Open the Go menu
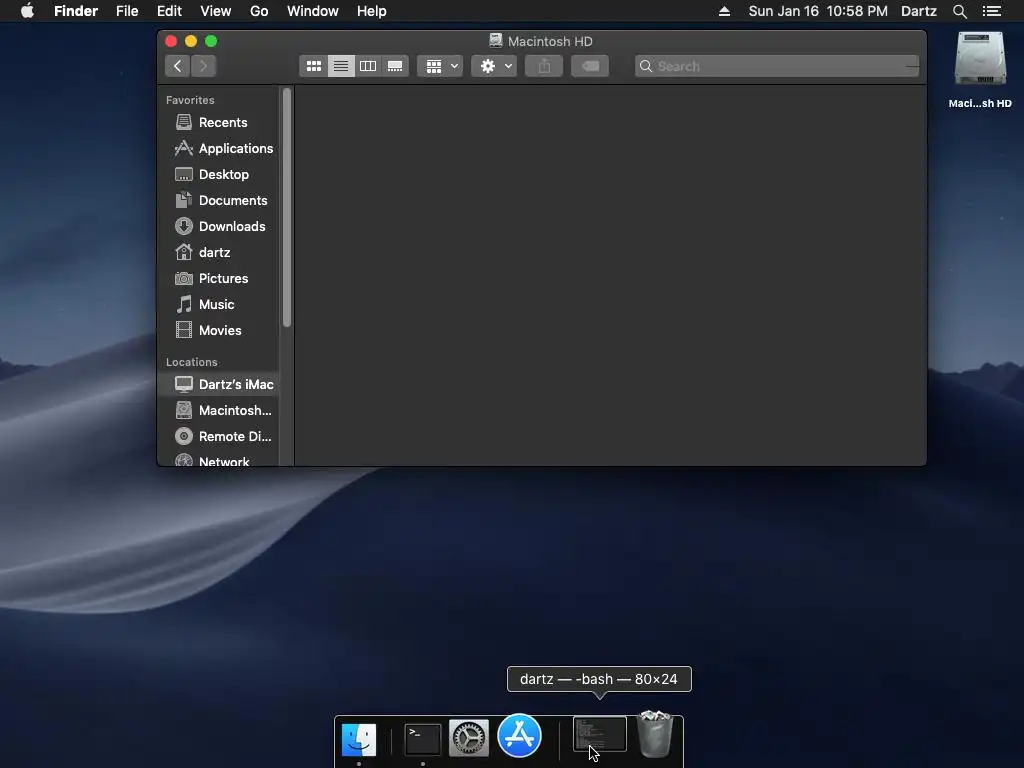1024x768 pixels. click(x=259, y=11)
